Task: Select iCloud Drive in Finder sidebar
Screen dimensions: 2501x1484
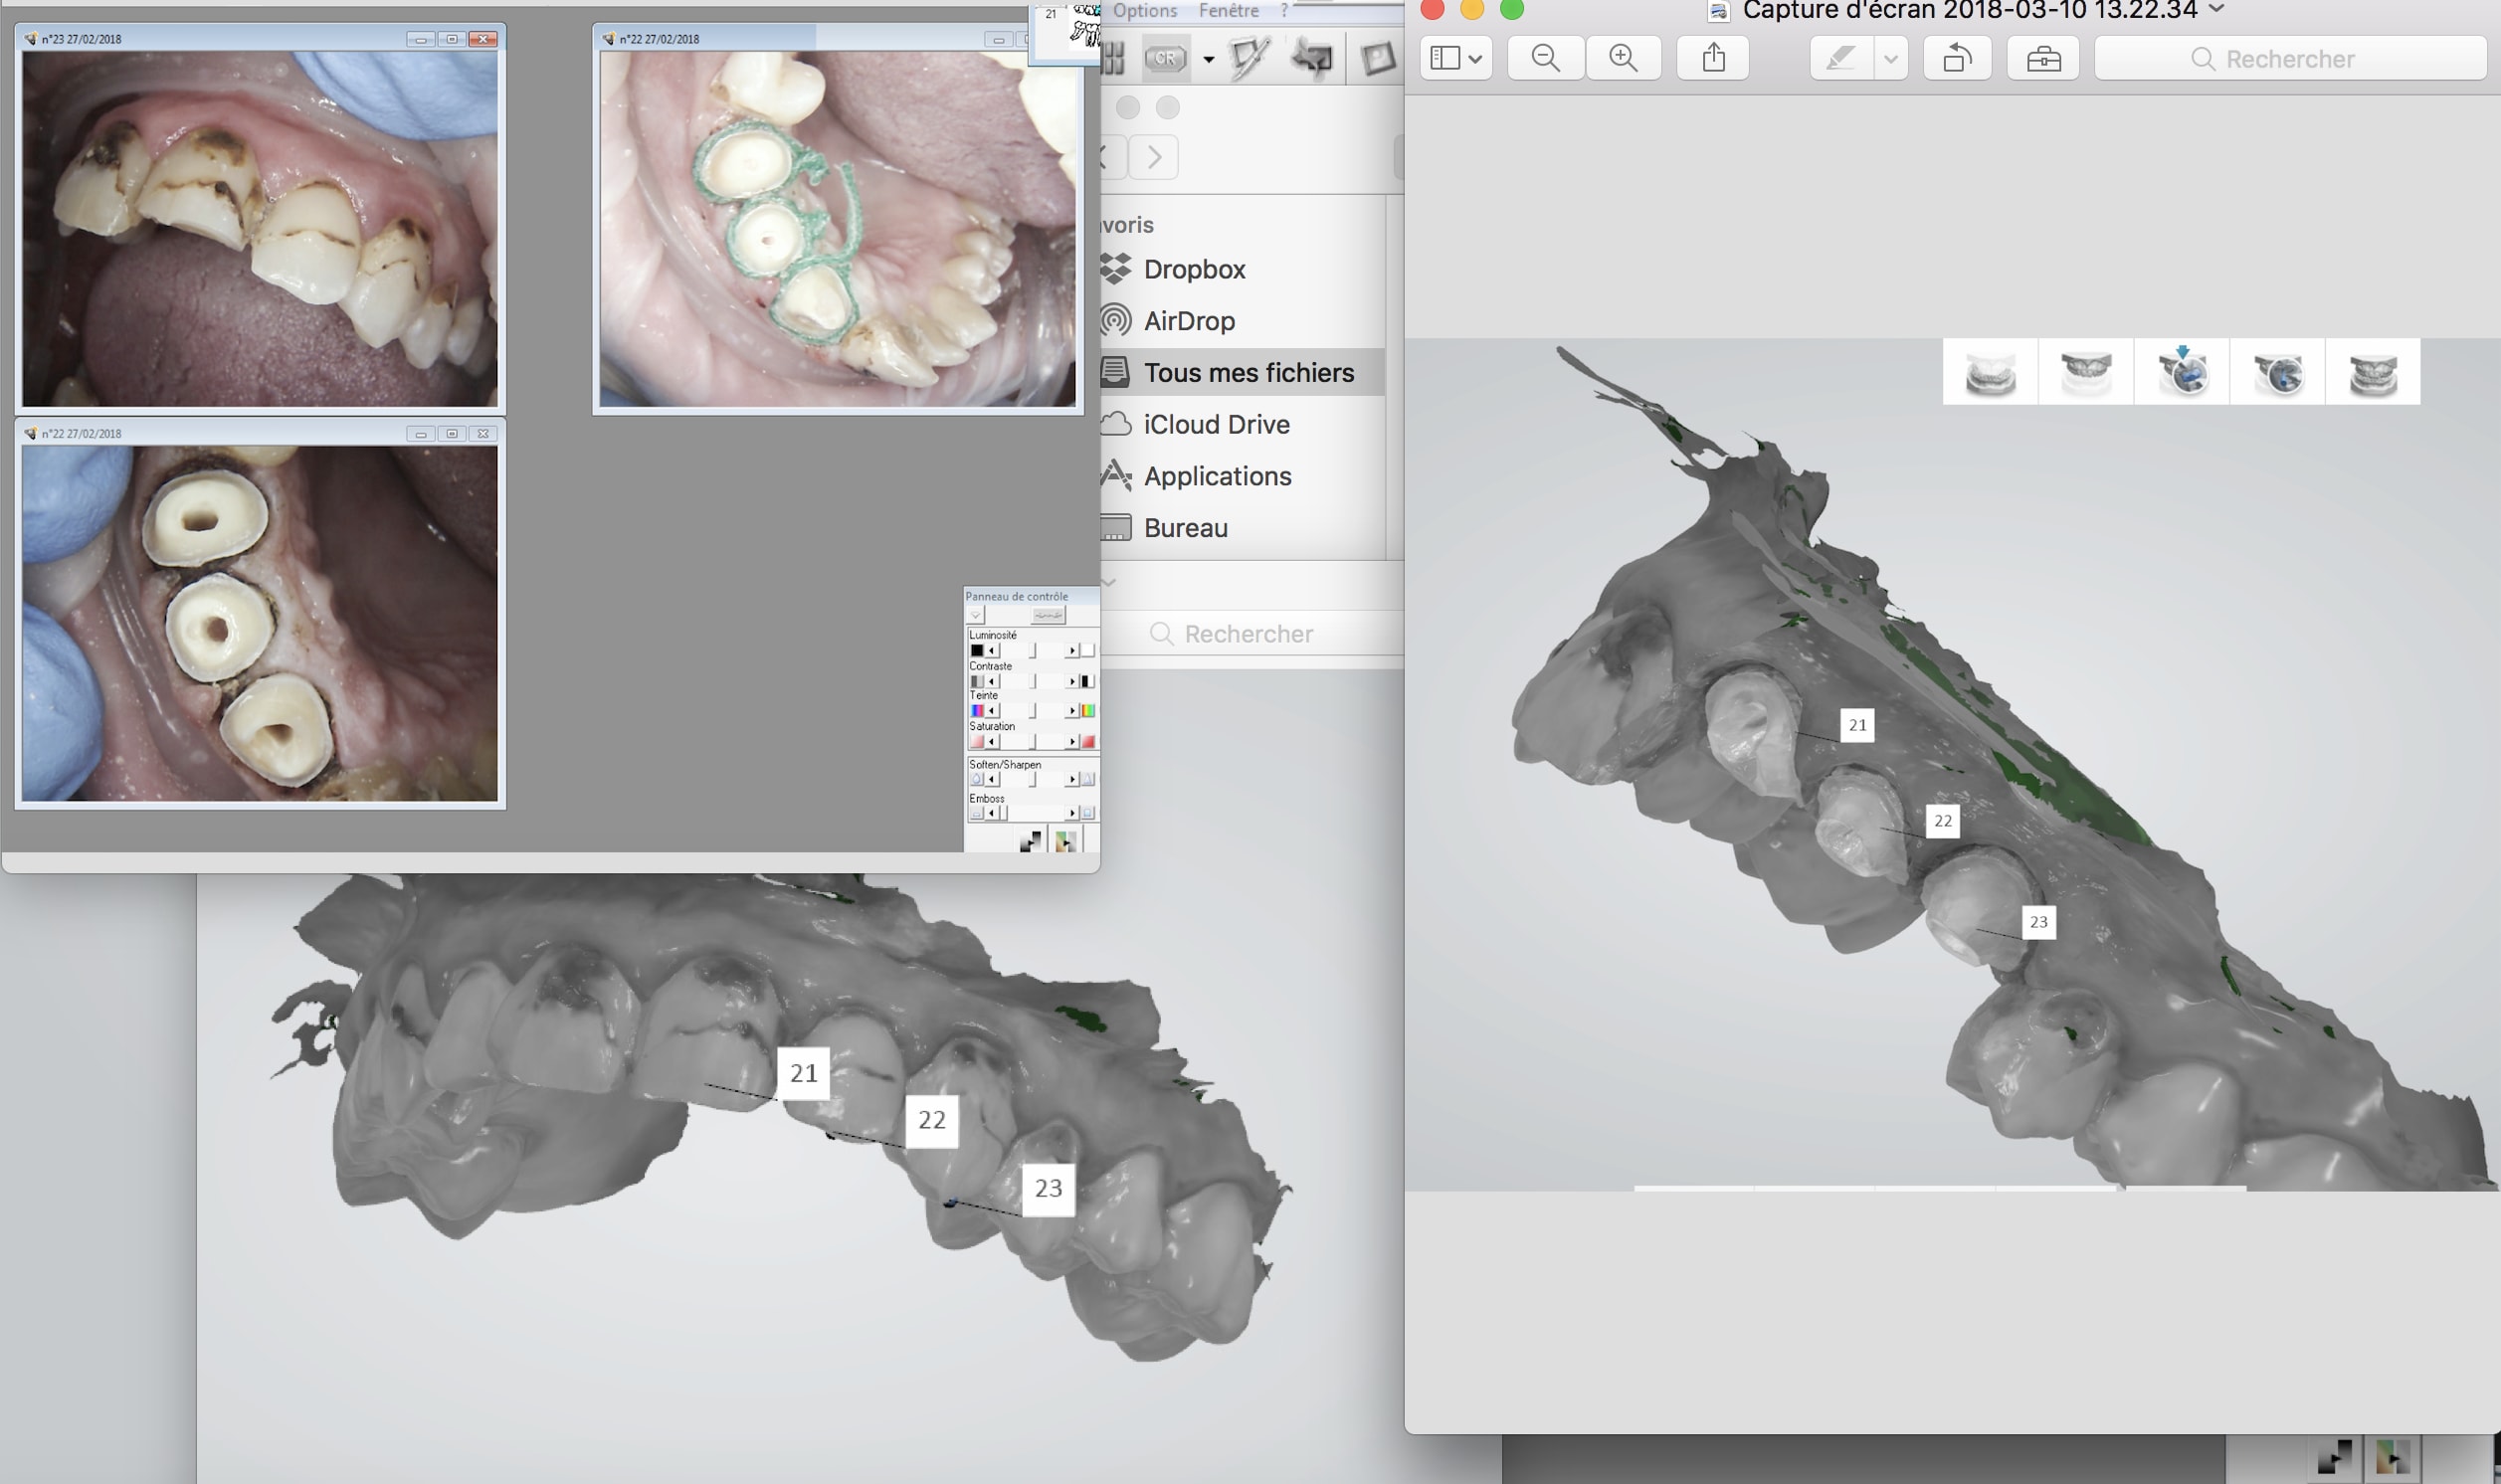Action: coord(1242,424)
